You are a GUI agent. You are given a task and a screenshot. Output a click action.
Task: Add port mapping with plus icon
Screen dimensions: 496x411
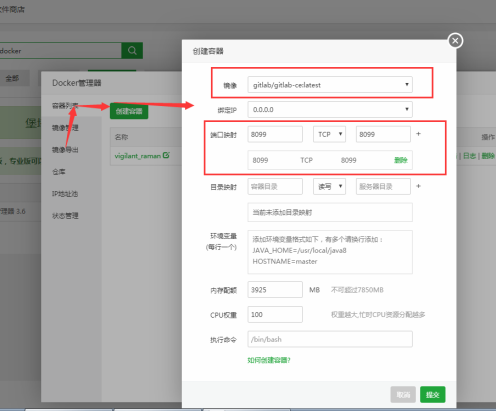[x=418, y=134]
